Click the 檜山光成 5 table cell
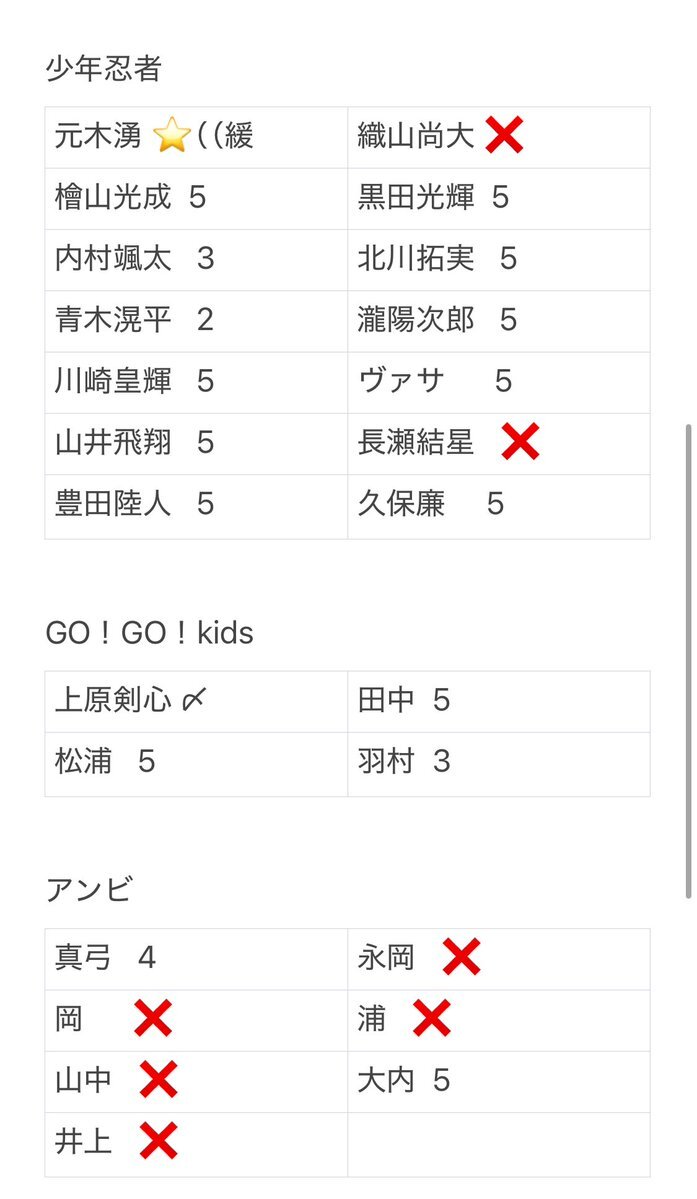Viewport: 697px width, 1199px height. pos(196,199)
